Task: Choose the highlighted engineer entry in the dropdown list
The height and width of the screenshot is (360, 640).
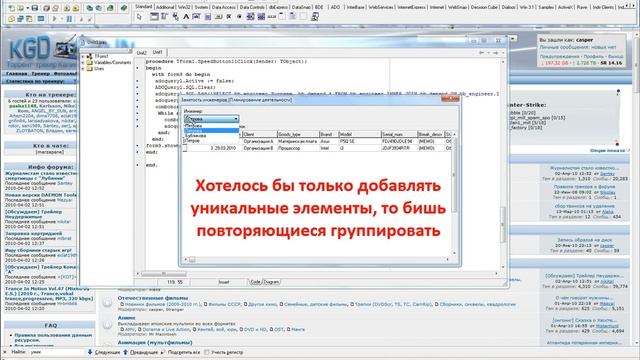Action: click(x=211, y=131)
